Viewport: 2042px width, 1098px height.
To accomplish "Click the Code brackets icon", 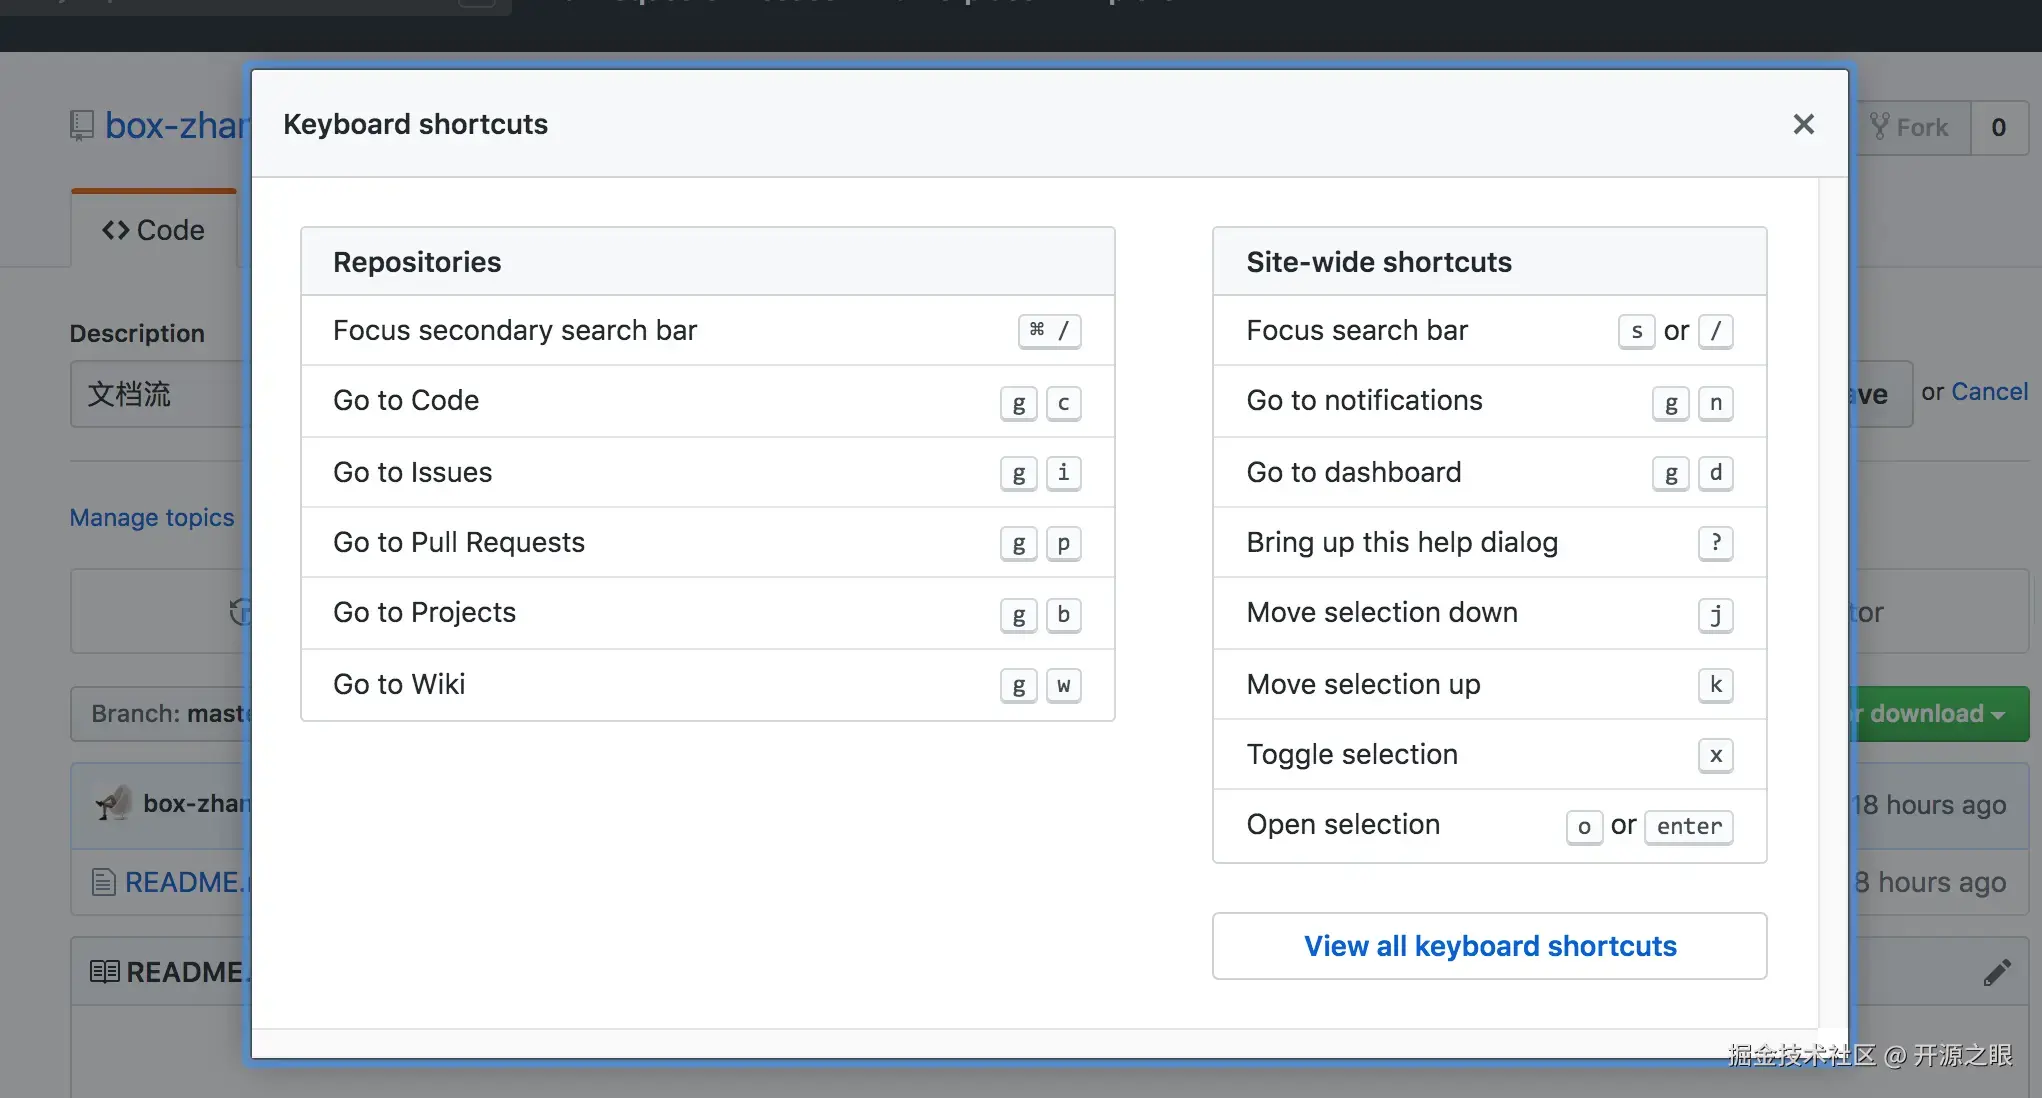I will click(x=115, y=230).
